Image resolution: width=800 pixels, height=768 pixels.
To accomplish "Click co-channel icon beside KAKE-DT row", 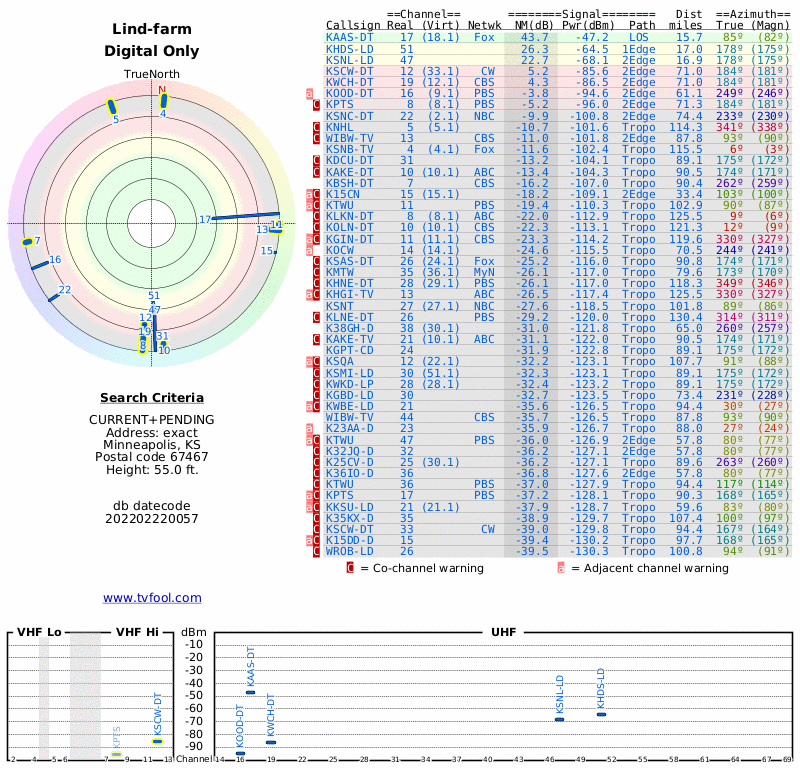I will pos(316,172).
